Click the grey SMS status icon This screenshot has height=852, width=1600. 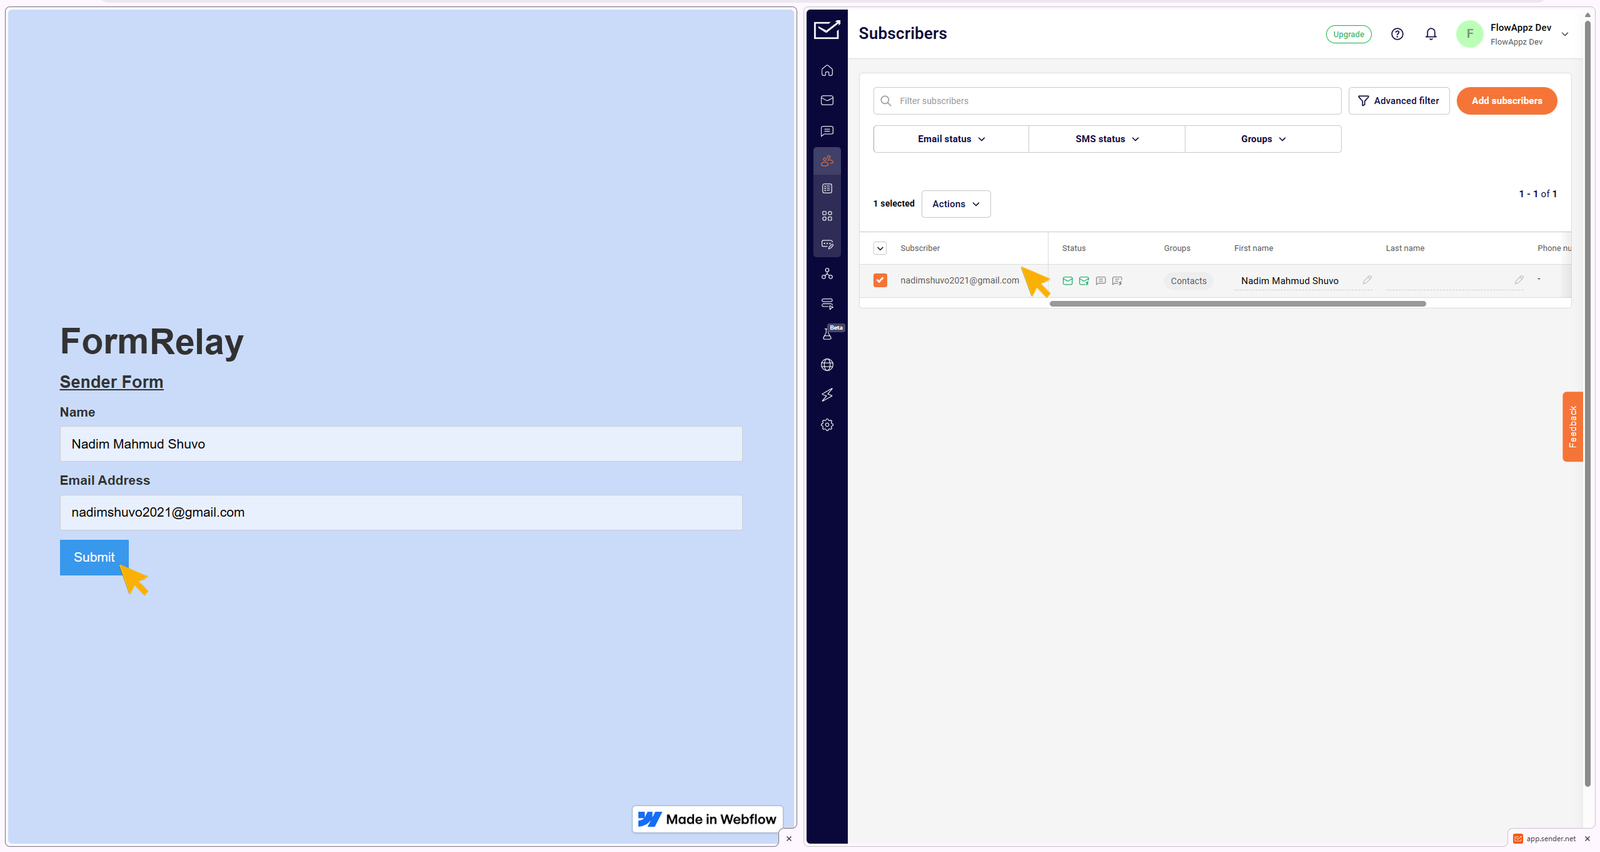[x=1101, y=281]
